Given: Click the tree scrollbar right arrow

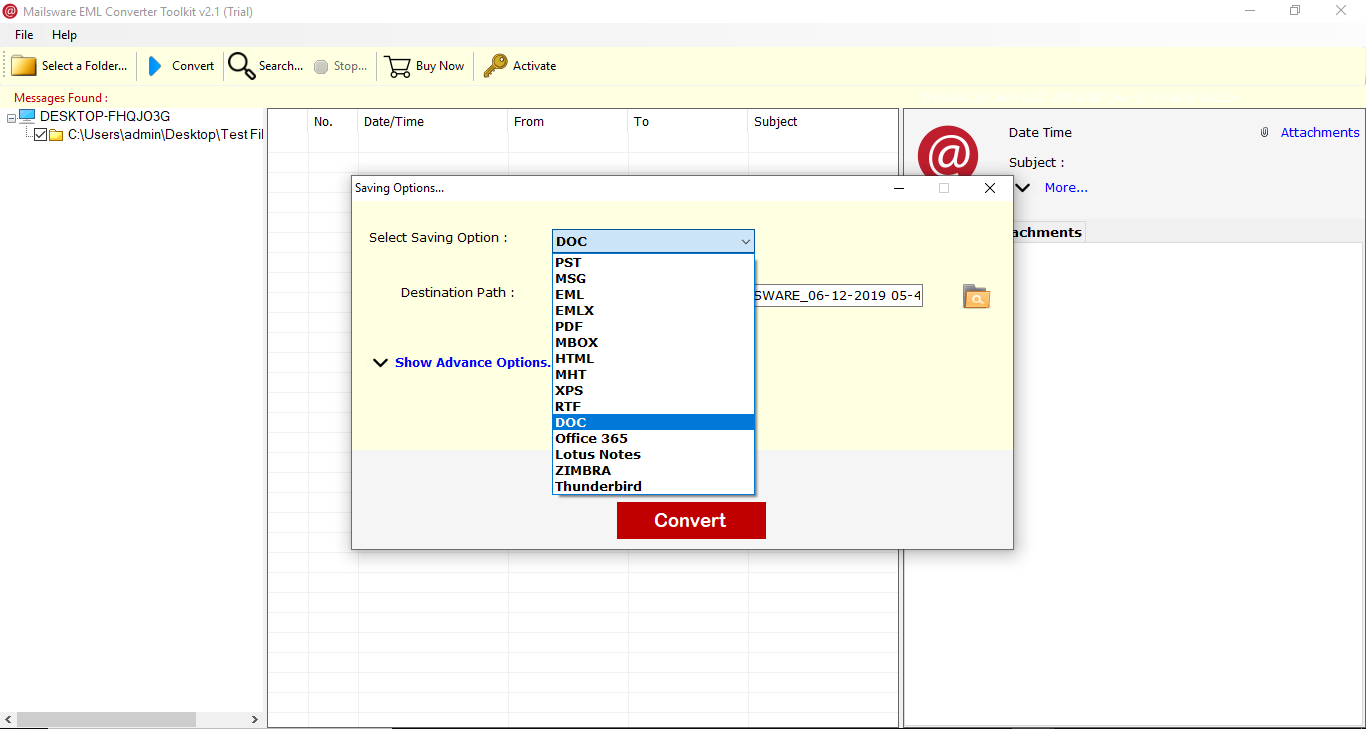Looking at the screenshot, I should tap(255, 719).
